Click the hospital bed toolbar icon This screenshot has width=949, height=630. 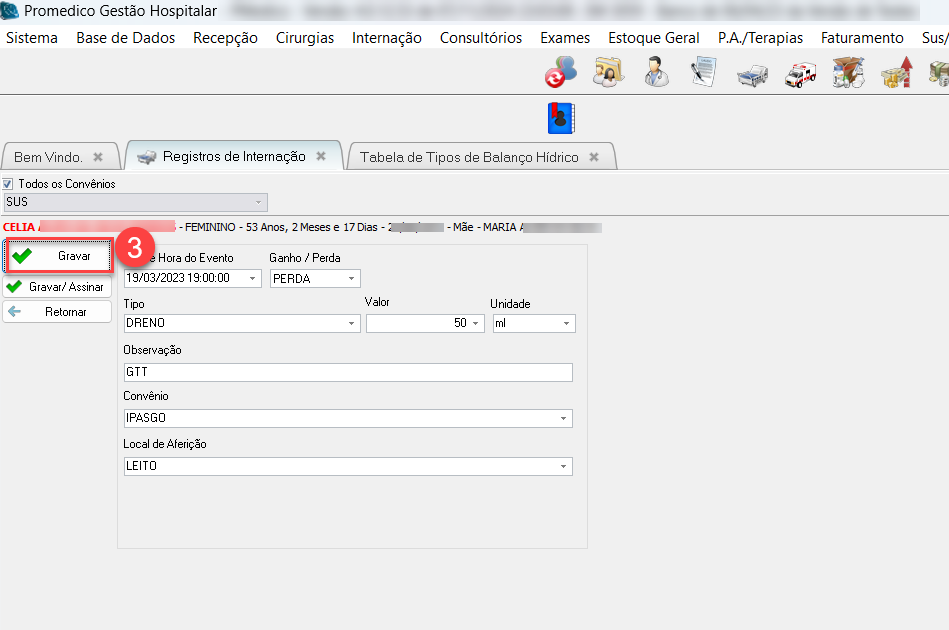752,74
